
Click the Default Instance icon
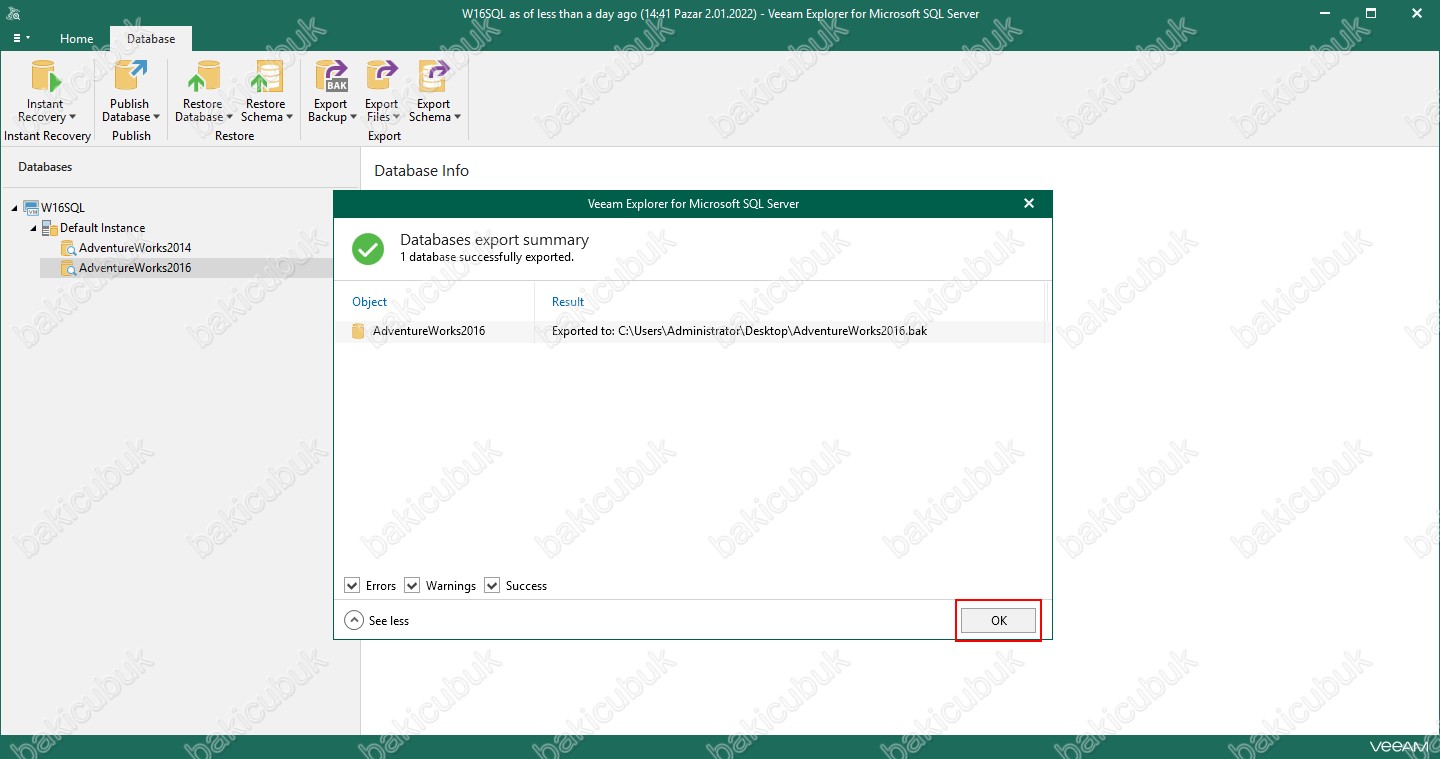tap(50, 228)
